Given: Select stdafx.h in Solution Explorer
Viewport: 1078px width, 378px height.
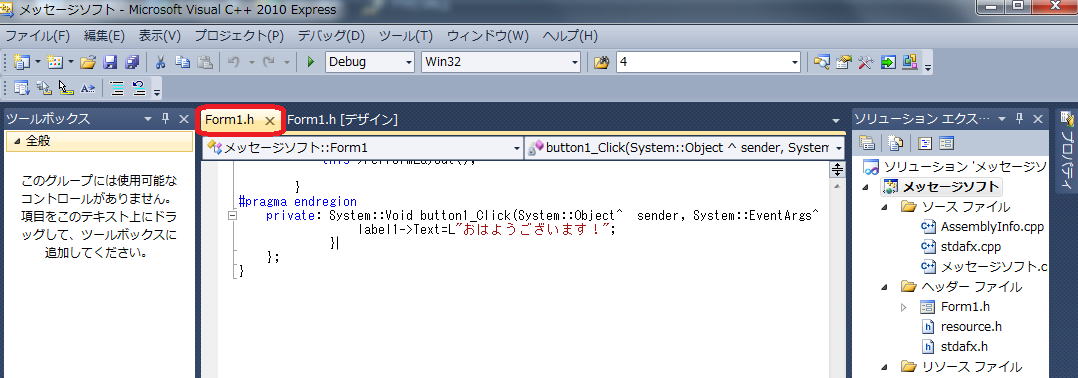Looking at the screenshot, I should pyautogui.click(x=964, y=346).
